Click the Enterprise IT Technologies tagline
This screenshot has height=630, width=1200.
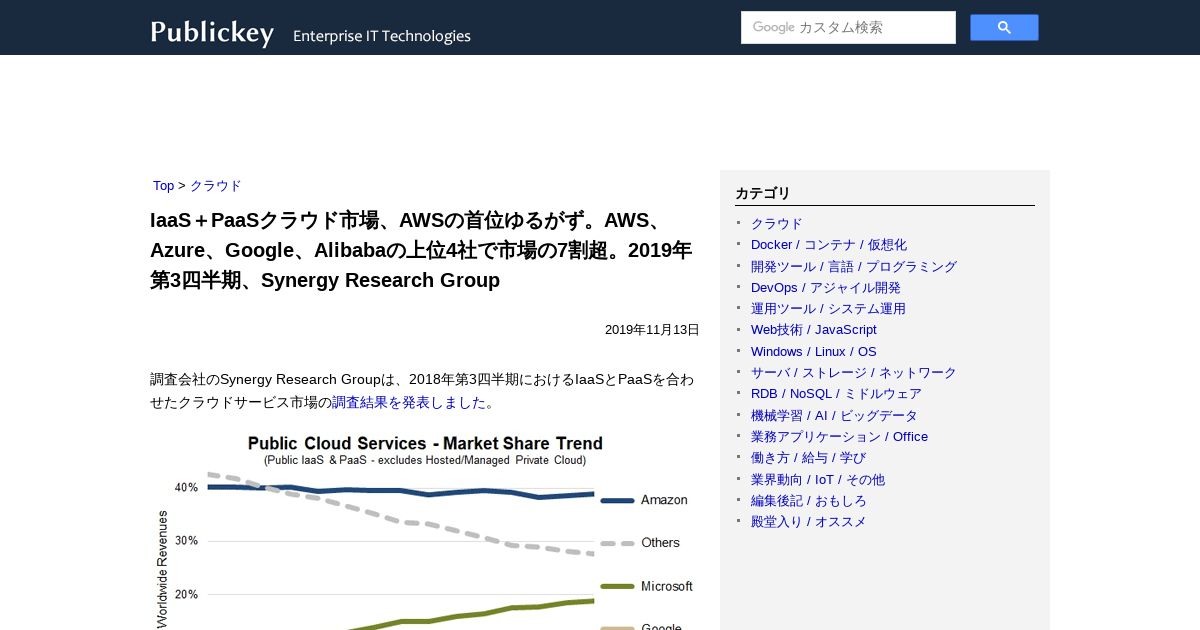click(x=382, y=36)
